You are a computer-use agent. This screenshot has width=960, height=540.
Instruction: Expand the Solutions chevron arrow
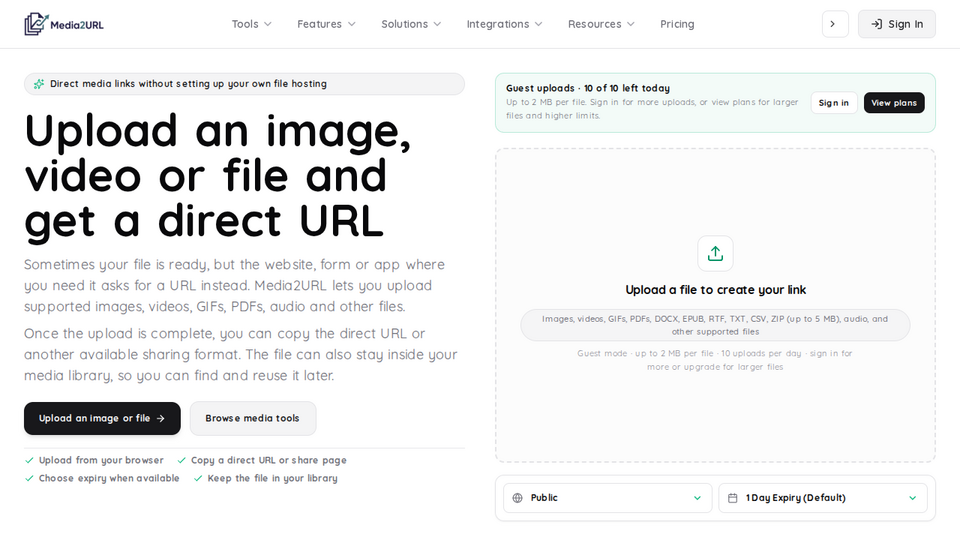pyautogui.click(x=437, y=24)
